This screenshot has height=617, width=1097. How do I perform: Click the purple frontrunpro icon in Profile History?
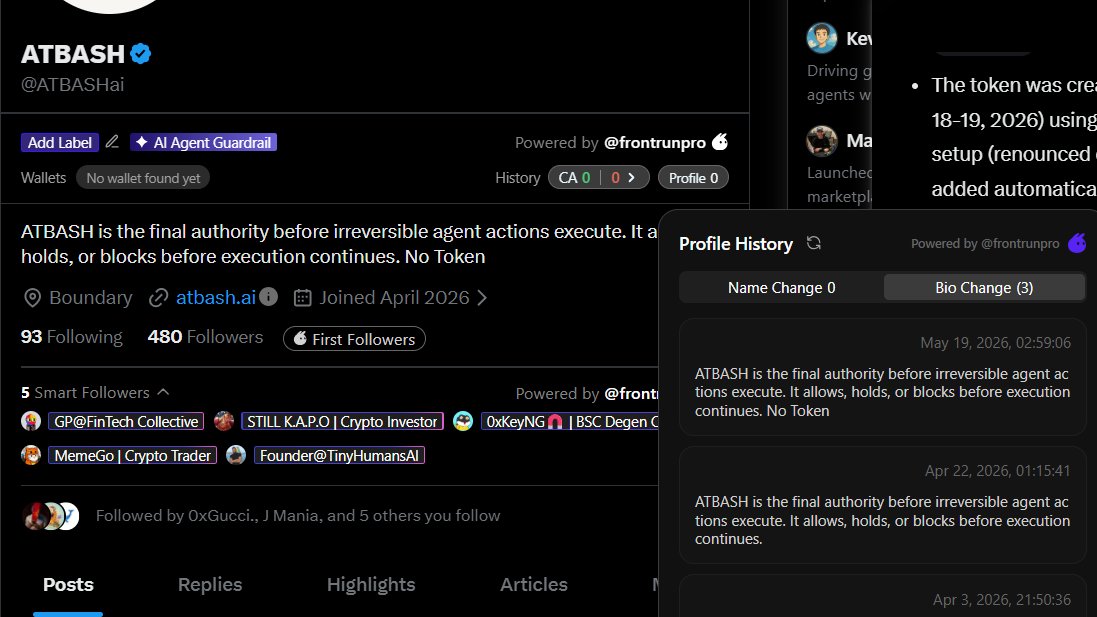click(1077, 243)
